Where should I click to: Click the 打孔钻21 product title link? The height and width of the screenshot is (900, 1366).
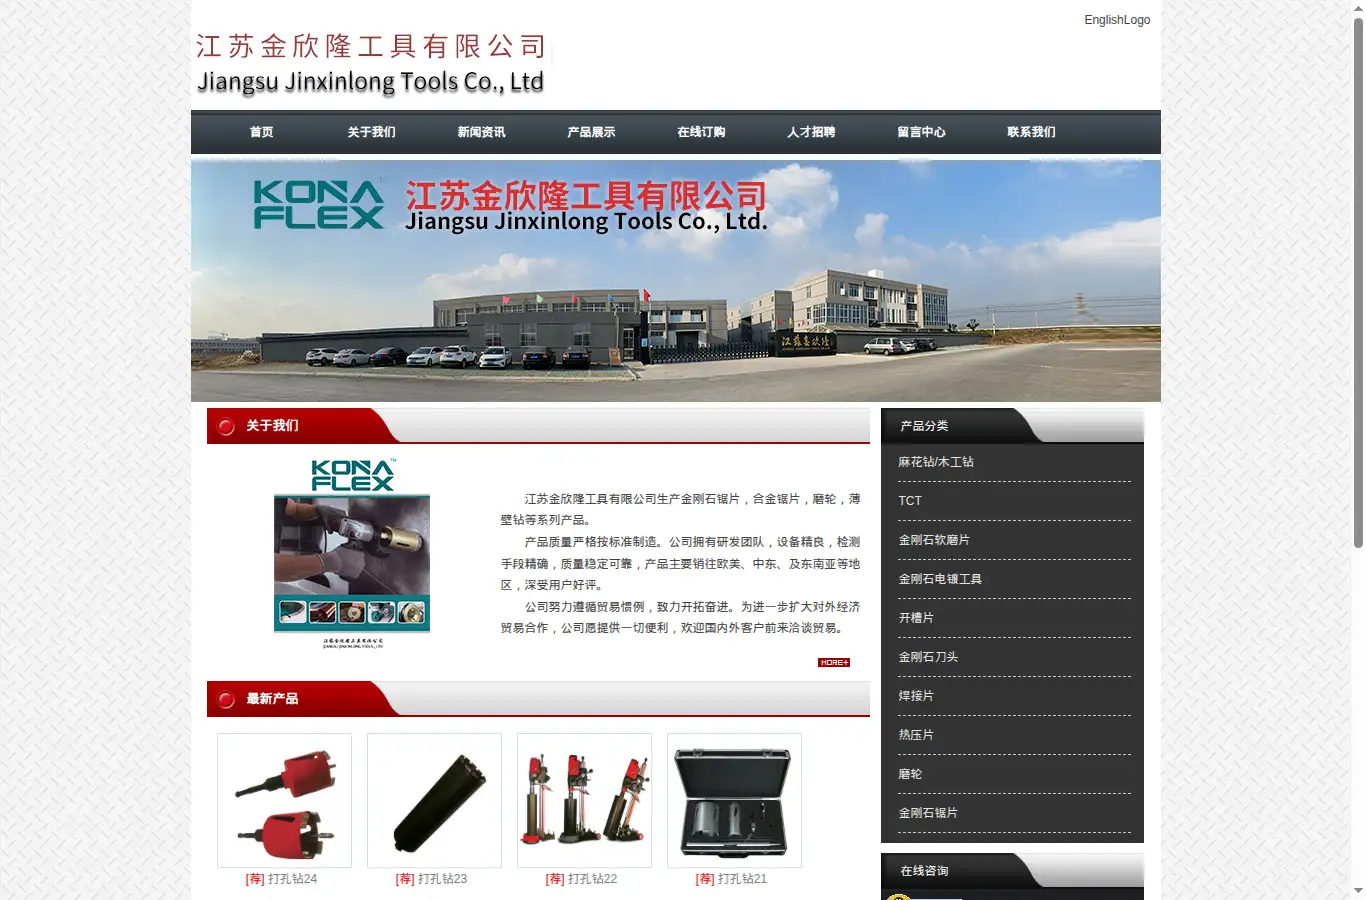[743, 879]
